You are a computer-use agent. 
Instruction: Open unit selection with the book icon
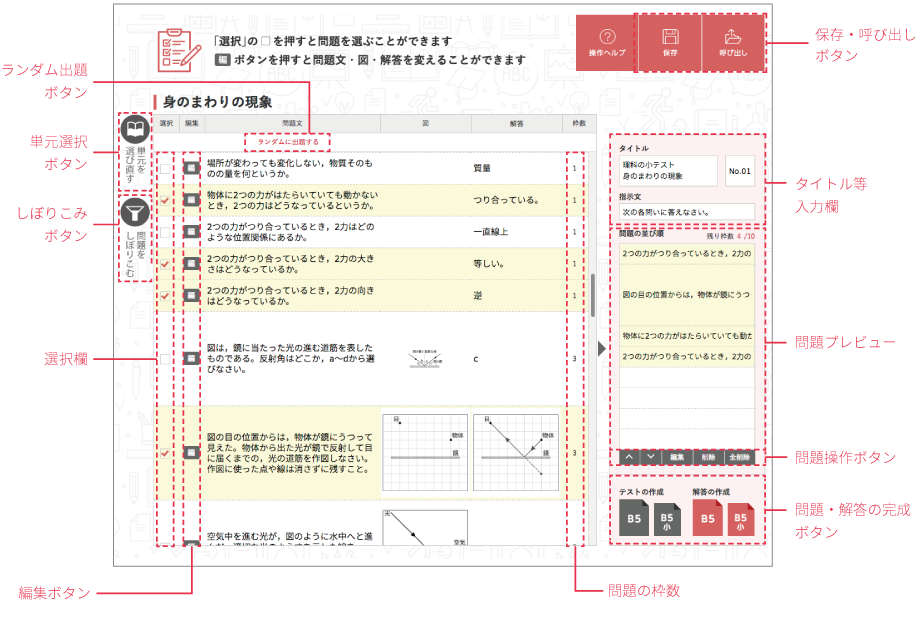tap(134, 130)
